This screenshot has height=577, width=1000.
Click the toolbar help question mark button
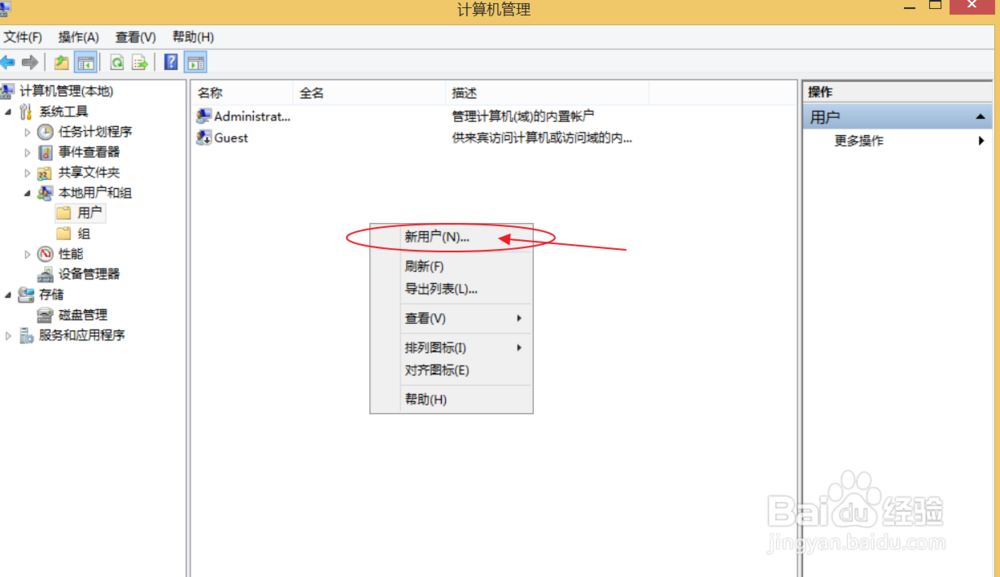pos(172,61)
